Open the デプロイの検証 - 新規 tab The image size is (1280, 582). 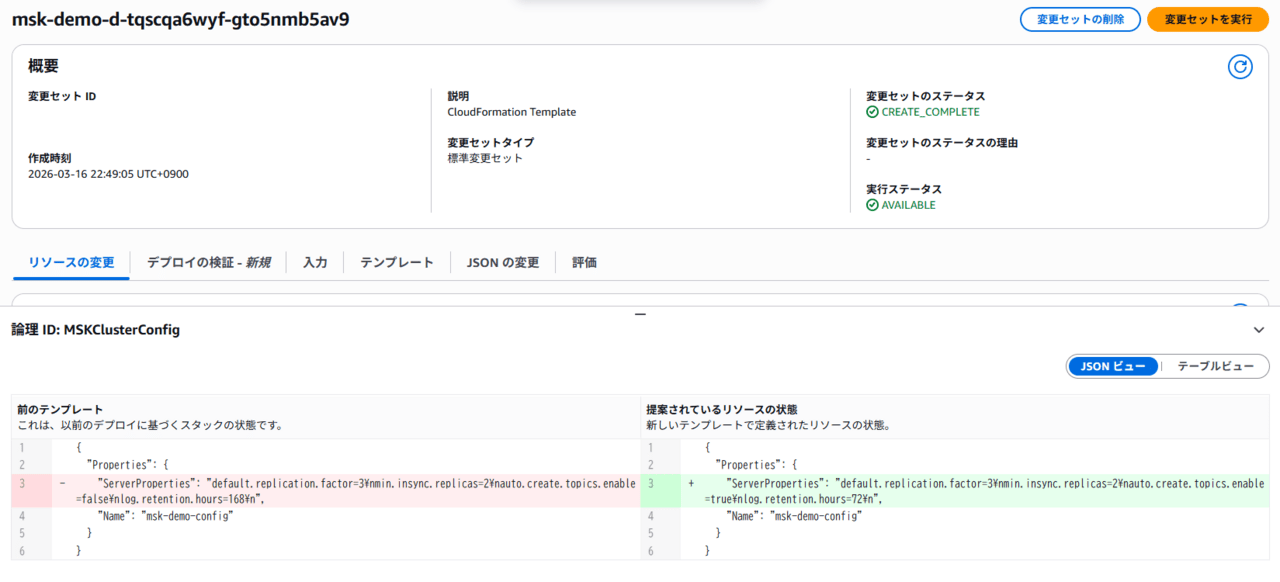click(208, 263)
